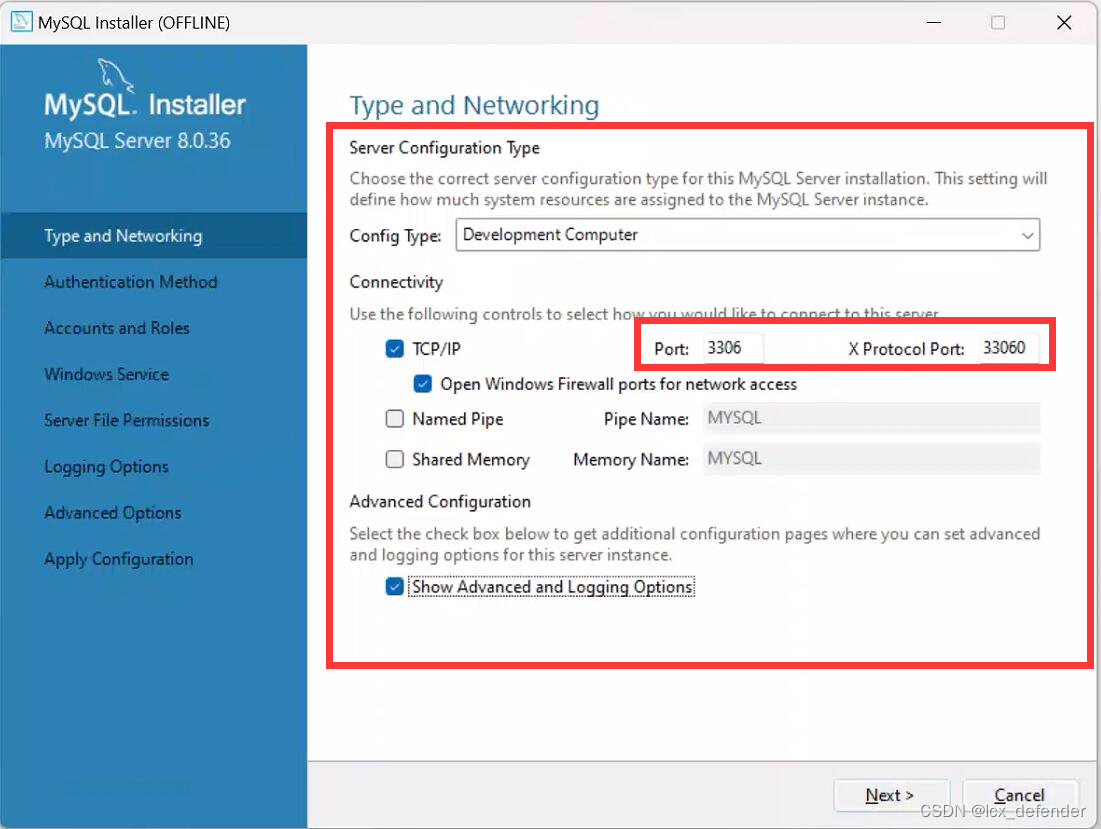
Task: Minimize the MySQL Installer window
Action: tap(933, 22)
